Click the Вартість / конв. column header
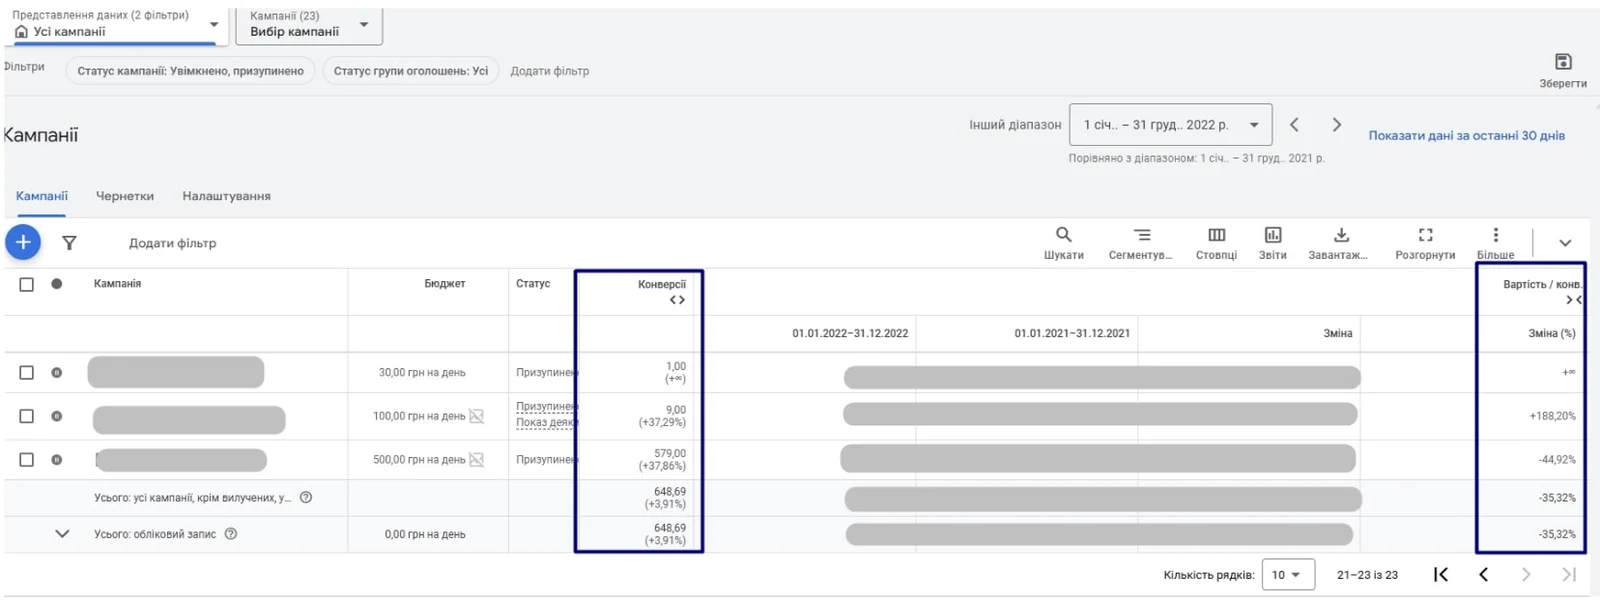The height and width of the screenshot is (601, 1600). 1542,285
